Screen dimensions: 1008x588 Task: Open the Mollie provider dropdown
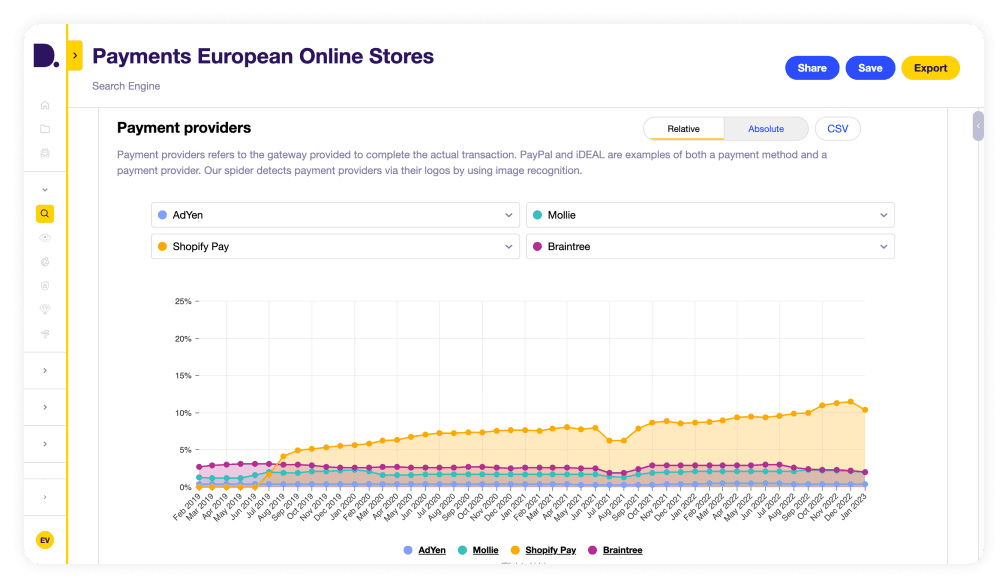tap(710, 215)
